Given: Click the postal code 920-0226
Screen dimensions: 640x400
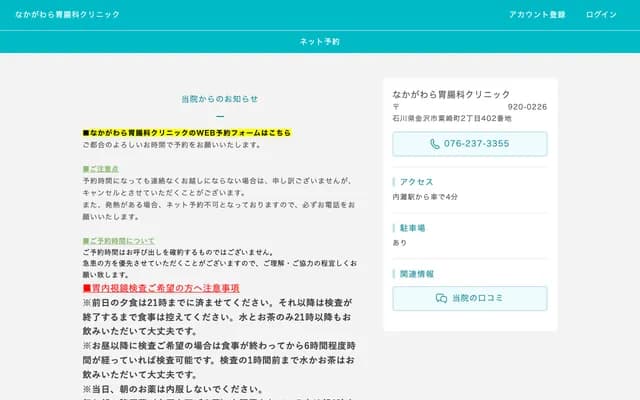Looking at the screenshot, I should point(527,106).
